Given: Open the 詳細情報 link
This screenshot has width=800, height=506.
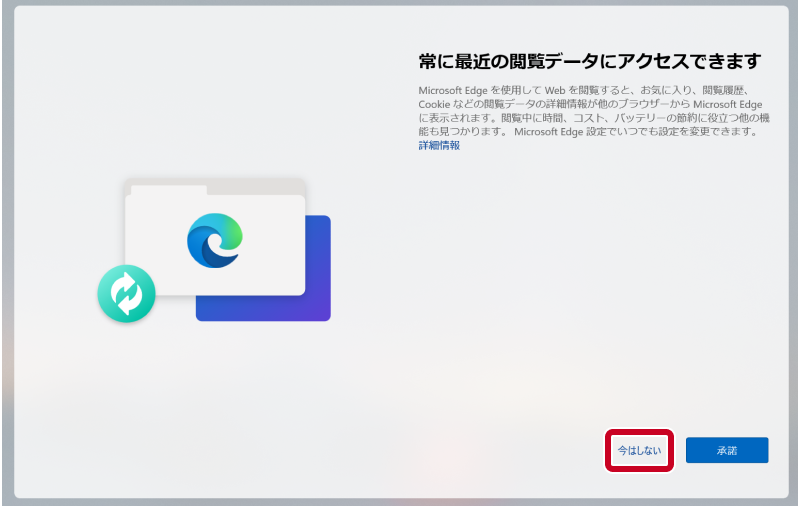Looking at the screenshot, I should click(x=439, y=145).
